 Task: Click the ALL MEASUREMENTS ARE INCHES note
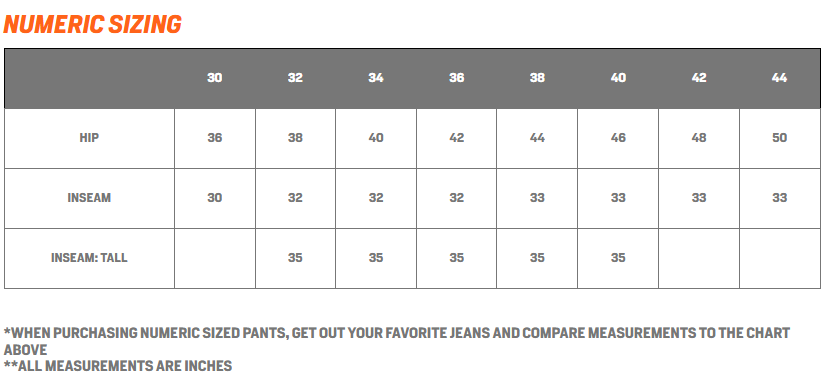tap(118, 366)
